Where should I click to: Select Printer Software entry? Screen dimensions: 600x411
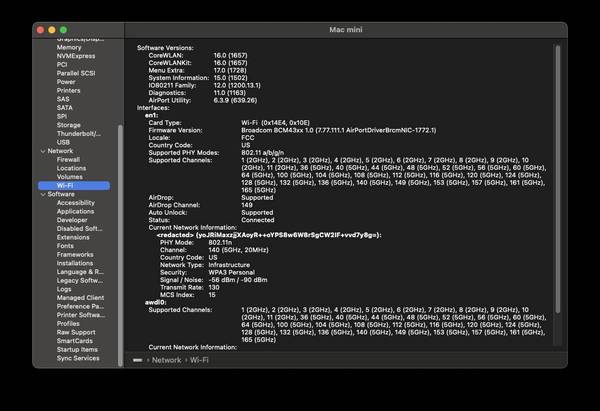[80, 315]
